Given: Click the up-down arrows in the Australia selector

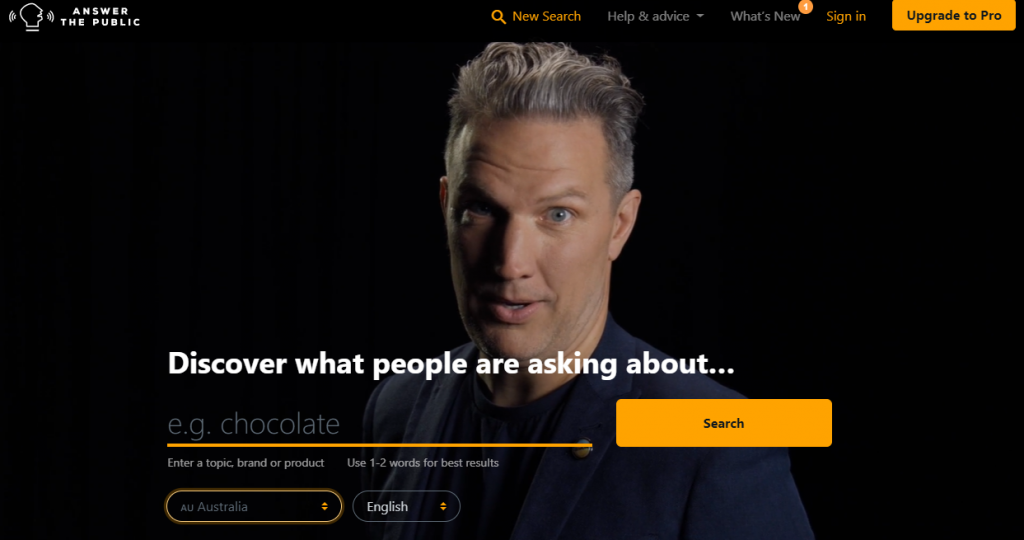Looking at the screenshot, I should click(x=325, y=507).
